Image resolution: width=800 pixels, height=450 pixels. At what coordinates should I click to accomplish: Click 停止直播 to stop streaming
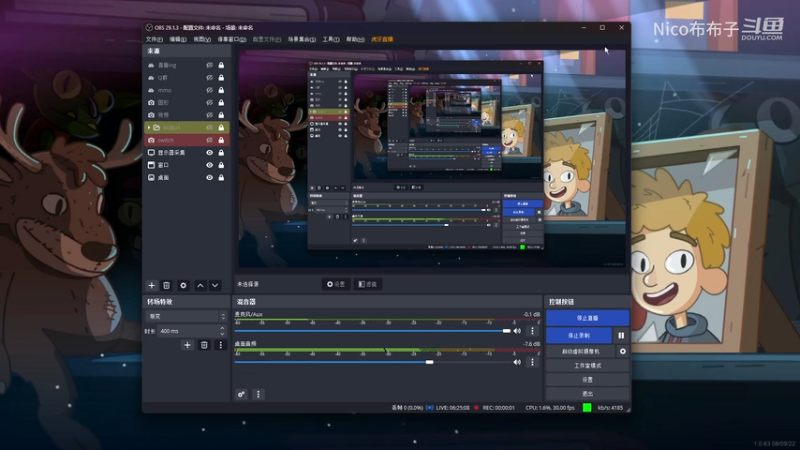(587, 318)
